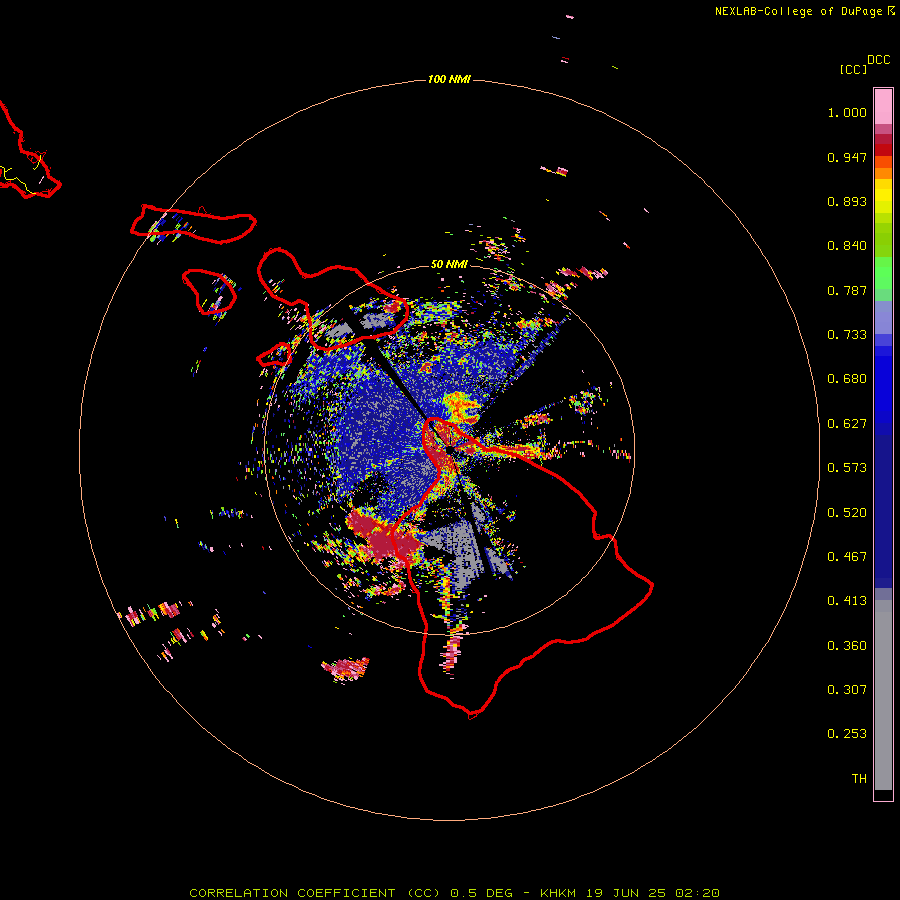Click the KHKM 19 JUN 25 02:20 timestamp

pyautogui.click(x=630, y=893)
